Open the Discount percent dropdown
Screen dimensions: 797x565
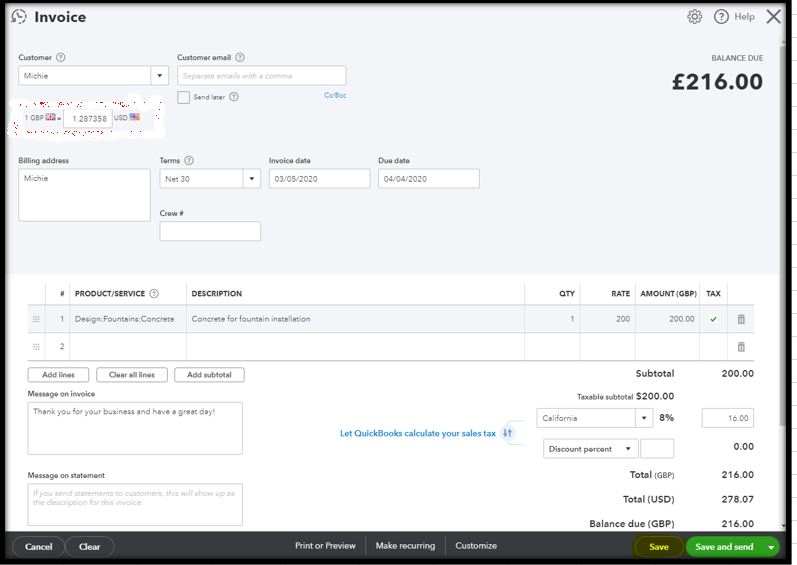coord(628,449)
